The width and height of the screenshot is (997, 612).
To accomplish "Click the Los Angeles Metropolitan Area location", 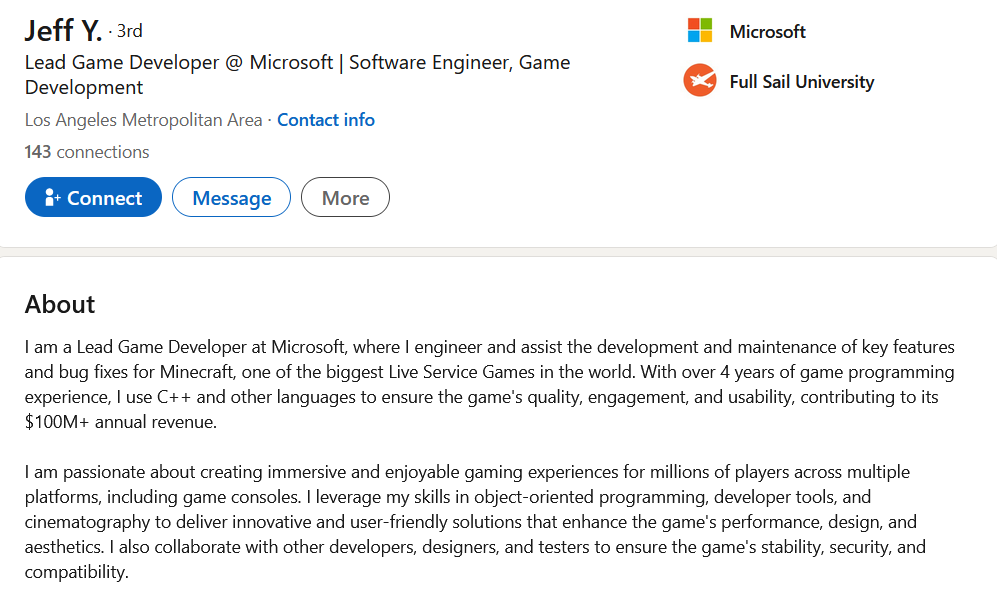I will [x=143, y=120].
